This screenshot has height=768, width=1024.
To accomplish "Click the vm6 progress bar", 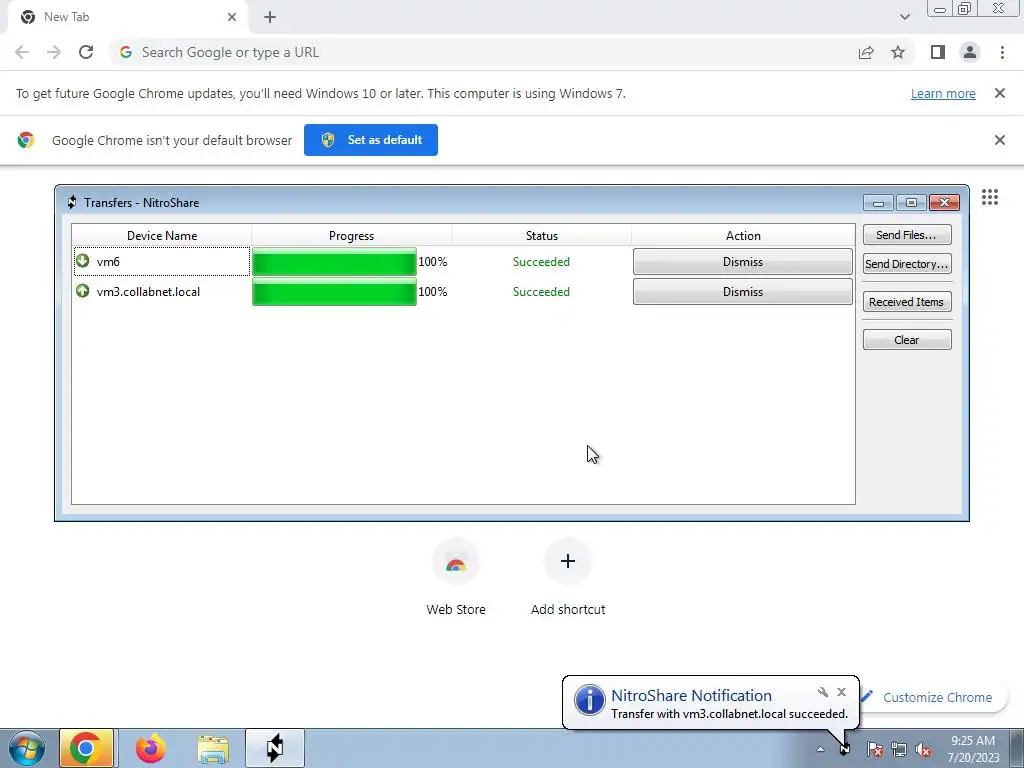I will (x=334, y=262).
